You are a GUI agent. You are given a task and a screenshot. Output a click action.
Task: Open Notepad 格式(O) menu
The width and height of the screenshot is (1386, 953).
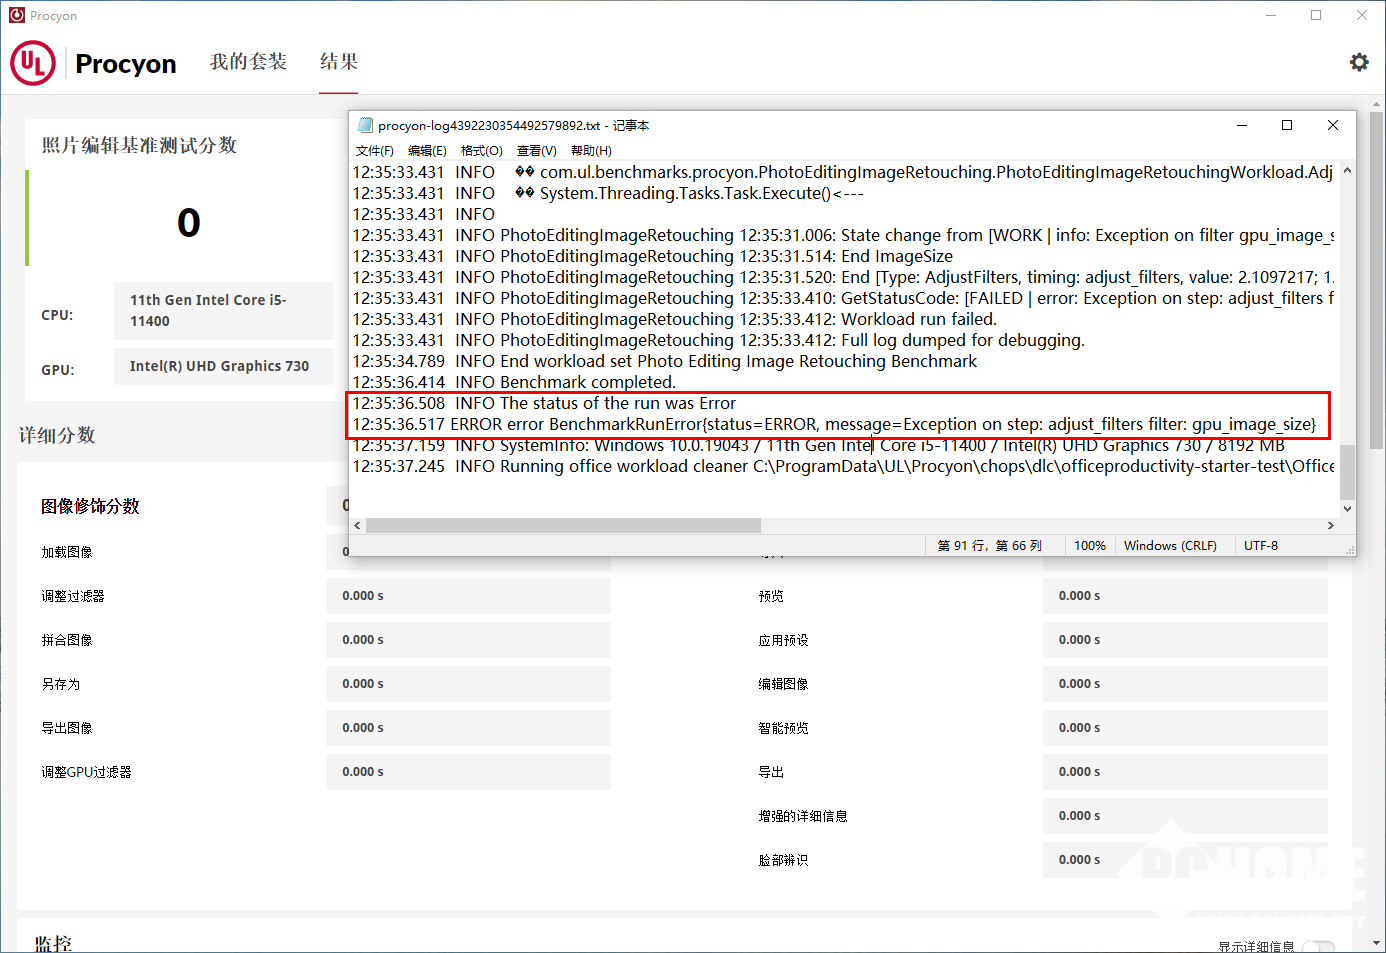[481, 150]
